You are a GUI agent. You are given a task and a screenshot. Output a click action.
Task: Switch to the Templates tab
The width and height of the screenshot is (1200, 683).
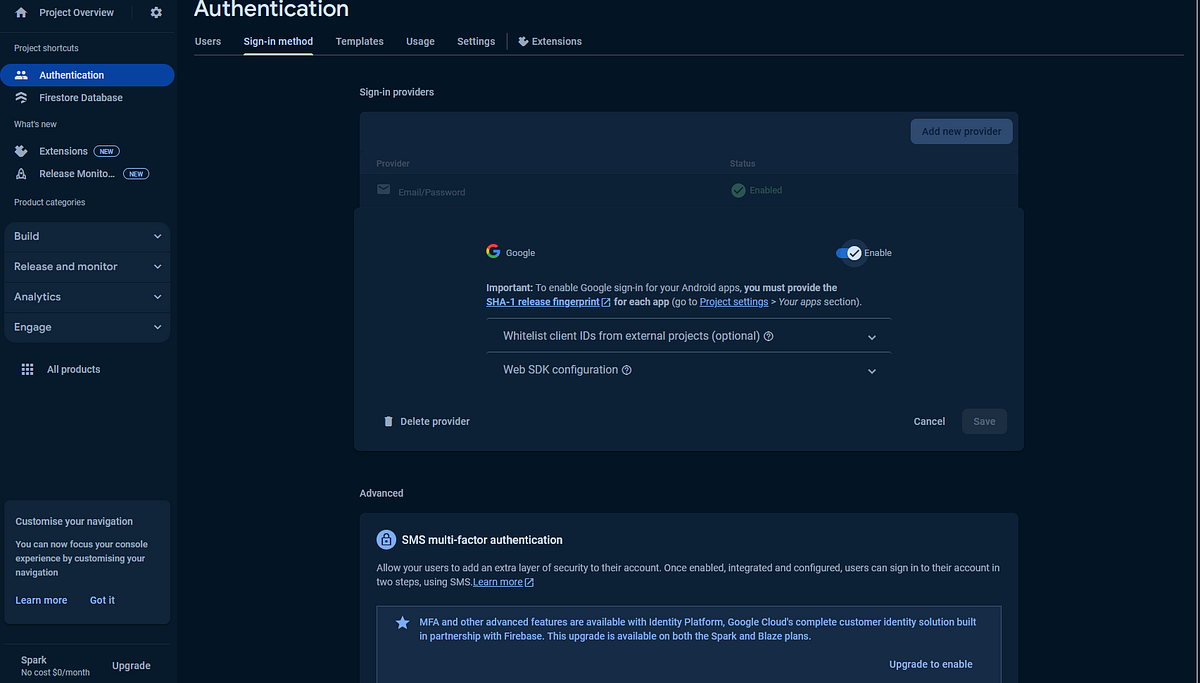click(x=359, y=41)
